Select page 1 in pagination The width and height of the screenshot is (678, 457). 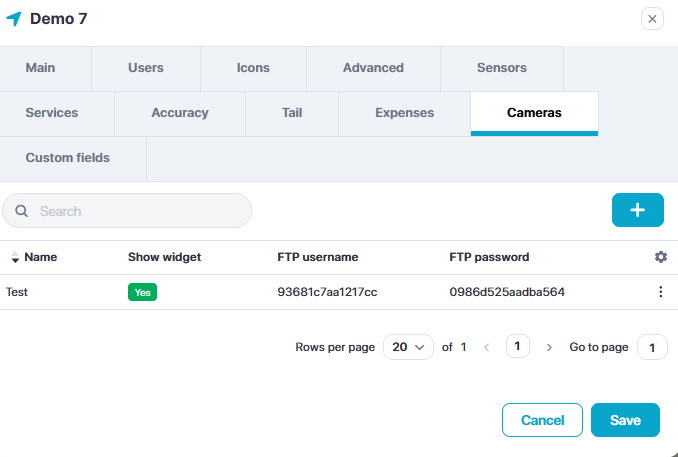click(517, 347)
